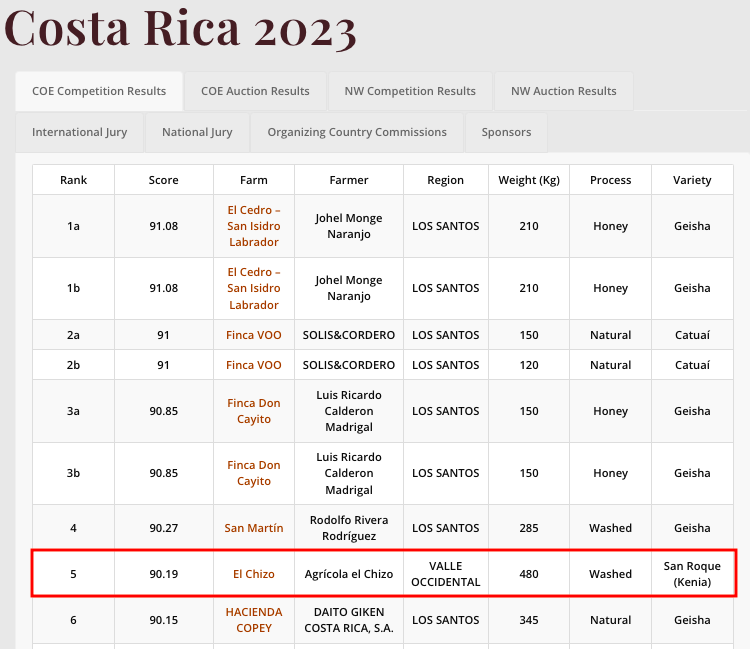750x649 pixels.
Task: Open Finca Don Cayito link in rank 3a
Action: pos(254,411)
